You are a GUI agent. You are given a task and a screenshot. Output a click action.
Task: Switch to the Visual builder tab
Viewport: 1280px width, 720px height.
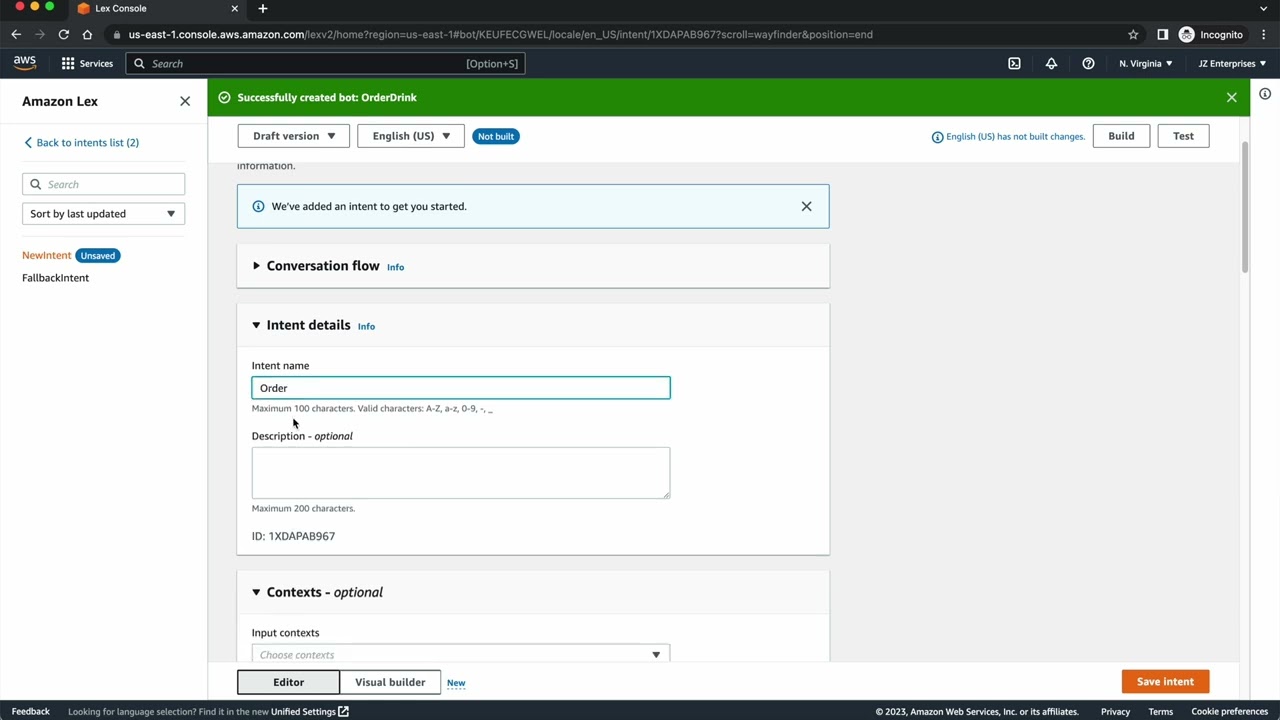390,682
